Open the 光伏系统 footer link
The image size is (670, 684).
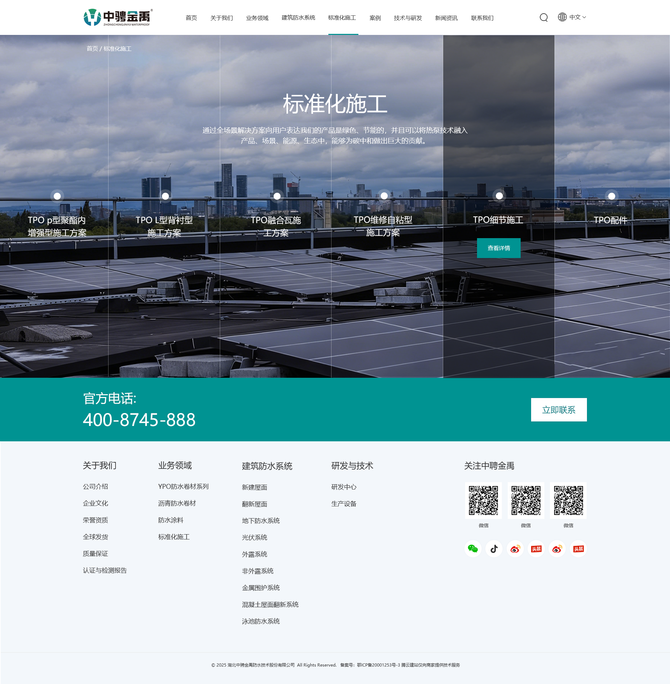coord(254,537)
